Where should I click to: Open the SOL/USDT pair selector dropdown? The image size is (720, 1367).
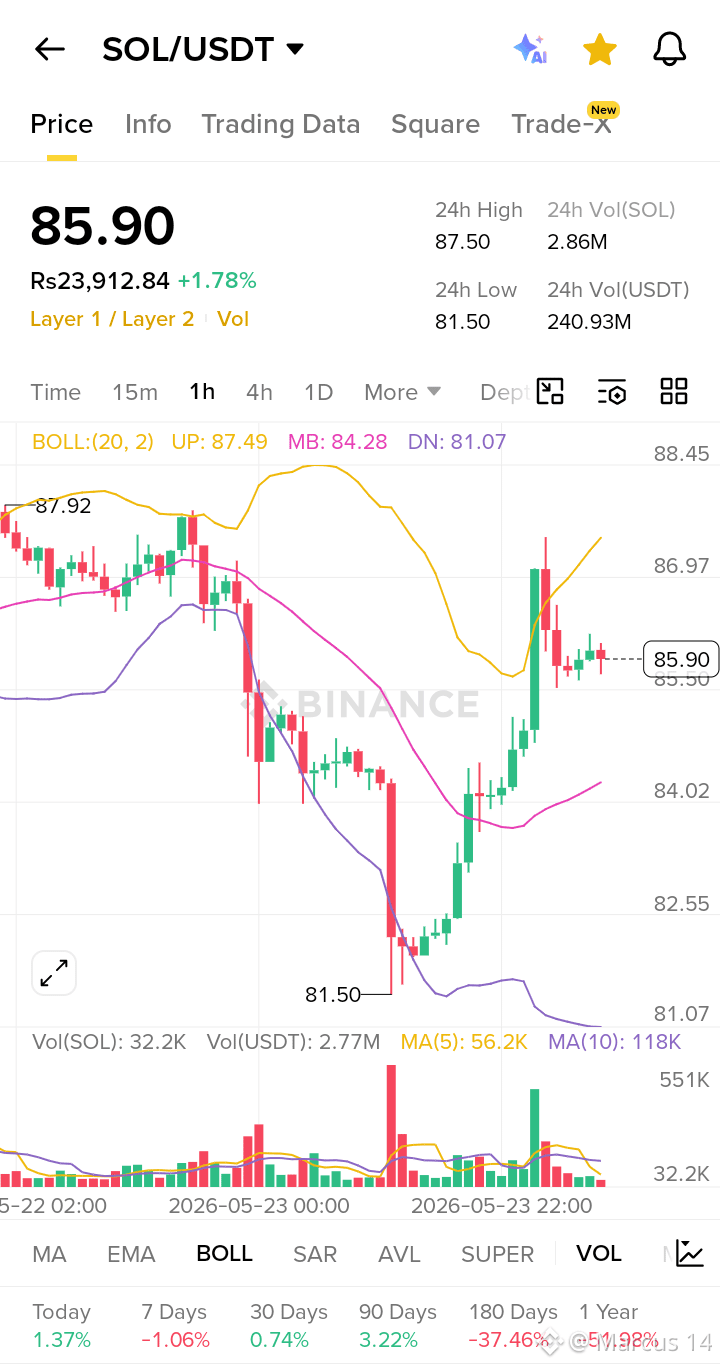[x=203, y=49]
